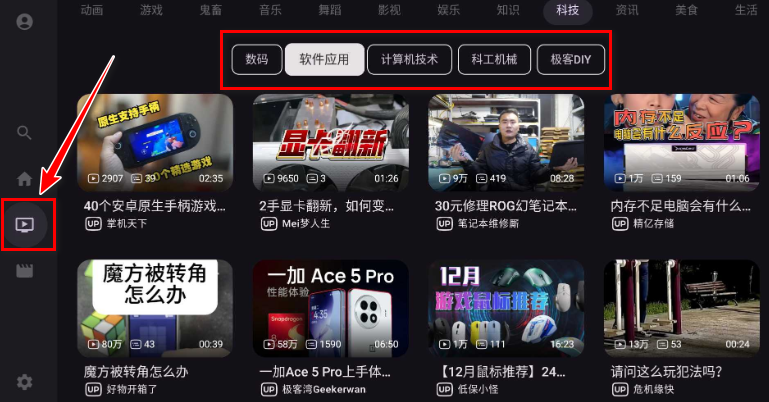This screenshot has width=769, height=402.
Task: Open uploader link 笔记本维修厮
Action: 488,224
